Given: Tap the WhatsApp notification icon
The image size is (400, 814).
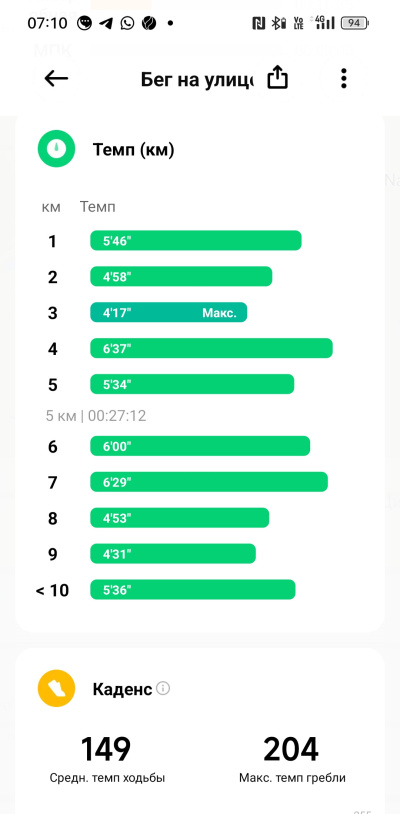Looking at the screenshot, I should tap(127, 23).
